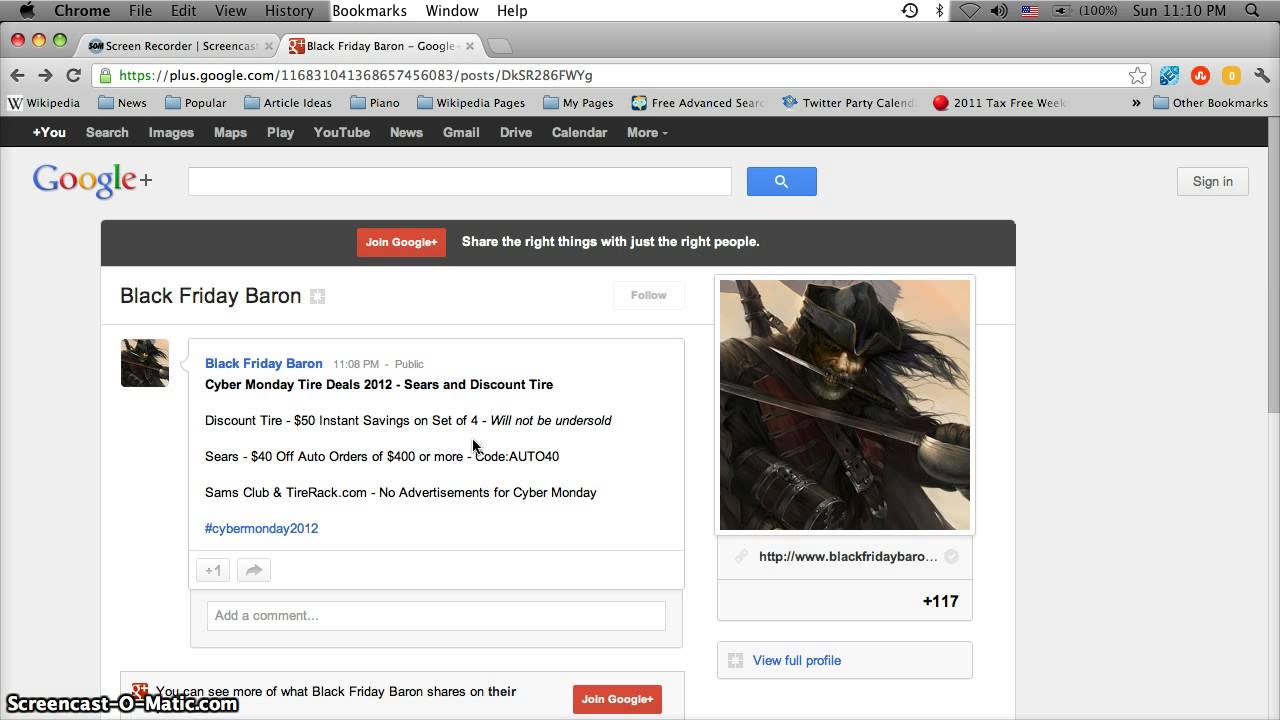Click the volume icon in menu bar
This screenshot has width=1280, height=720.
999,11
